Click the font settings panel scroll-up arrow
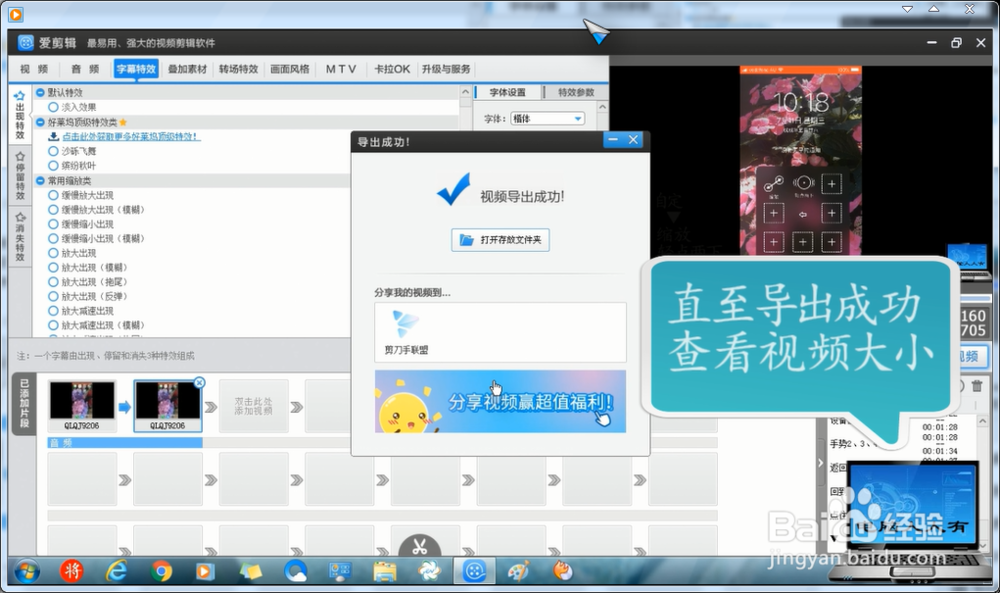Screen dimensions: 1000x593 602,107
